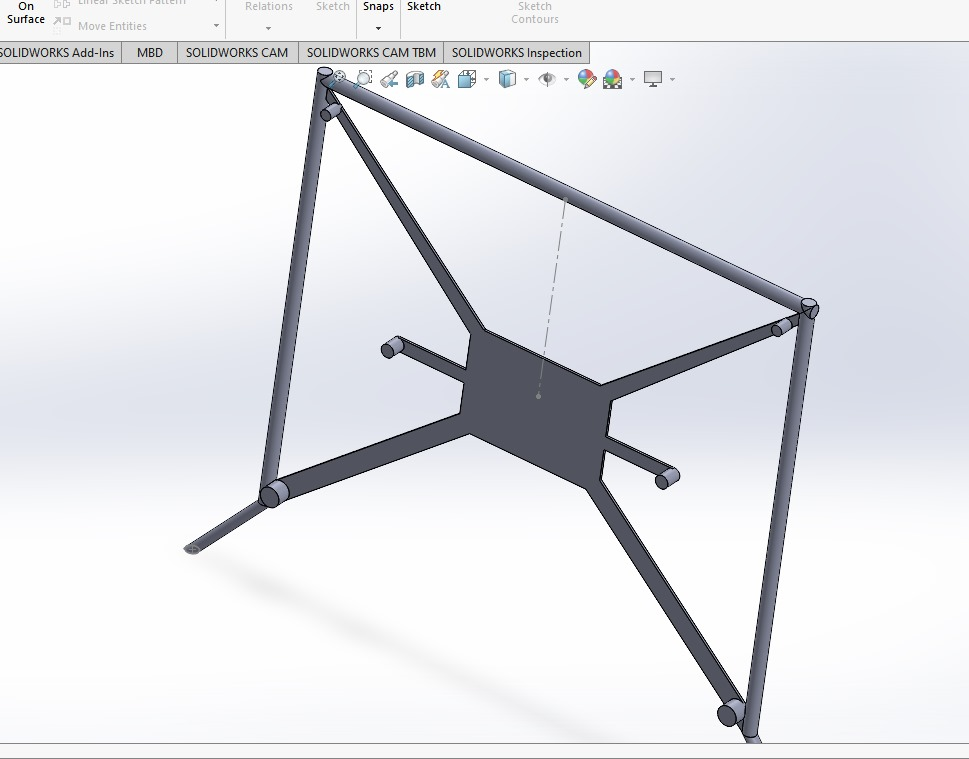
Task: Open the SOLIDWORKS Inspection tab
Action: point(516,53)
